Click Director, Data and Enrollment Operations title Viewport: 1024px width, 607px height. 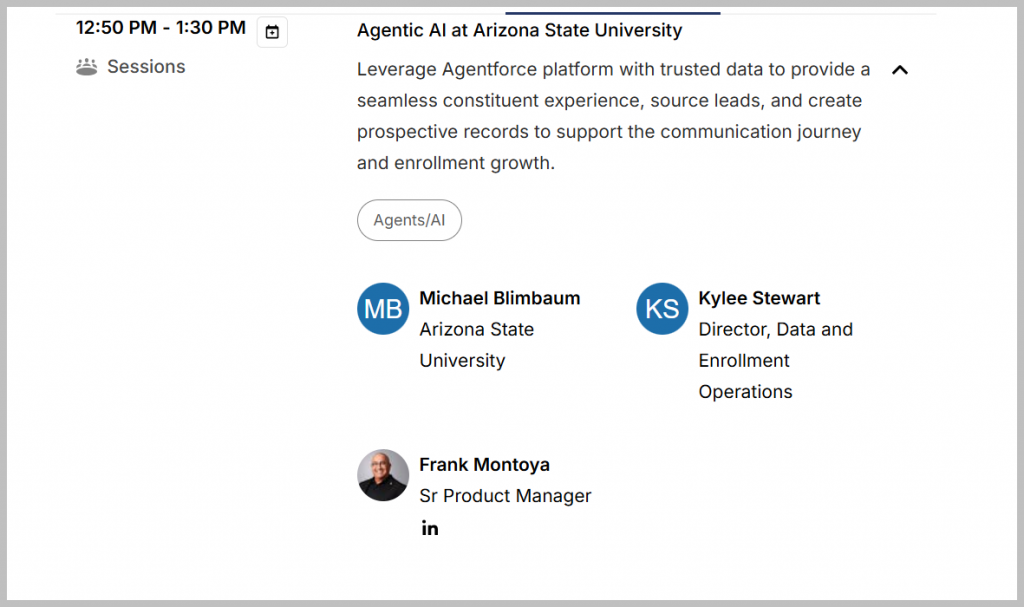tap(775, 360)
